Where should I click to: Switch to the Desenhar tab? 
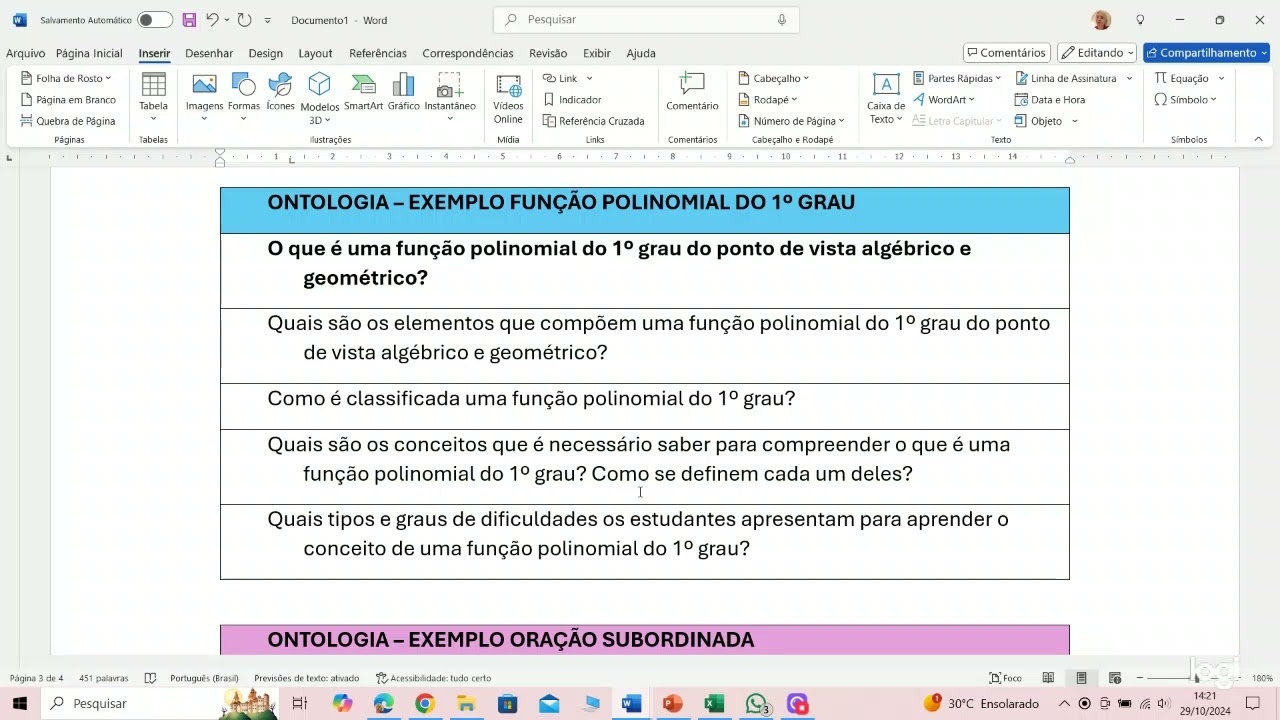point(209,53)
